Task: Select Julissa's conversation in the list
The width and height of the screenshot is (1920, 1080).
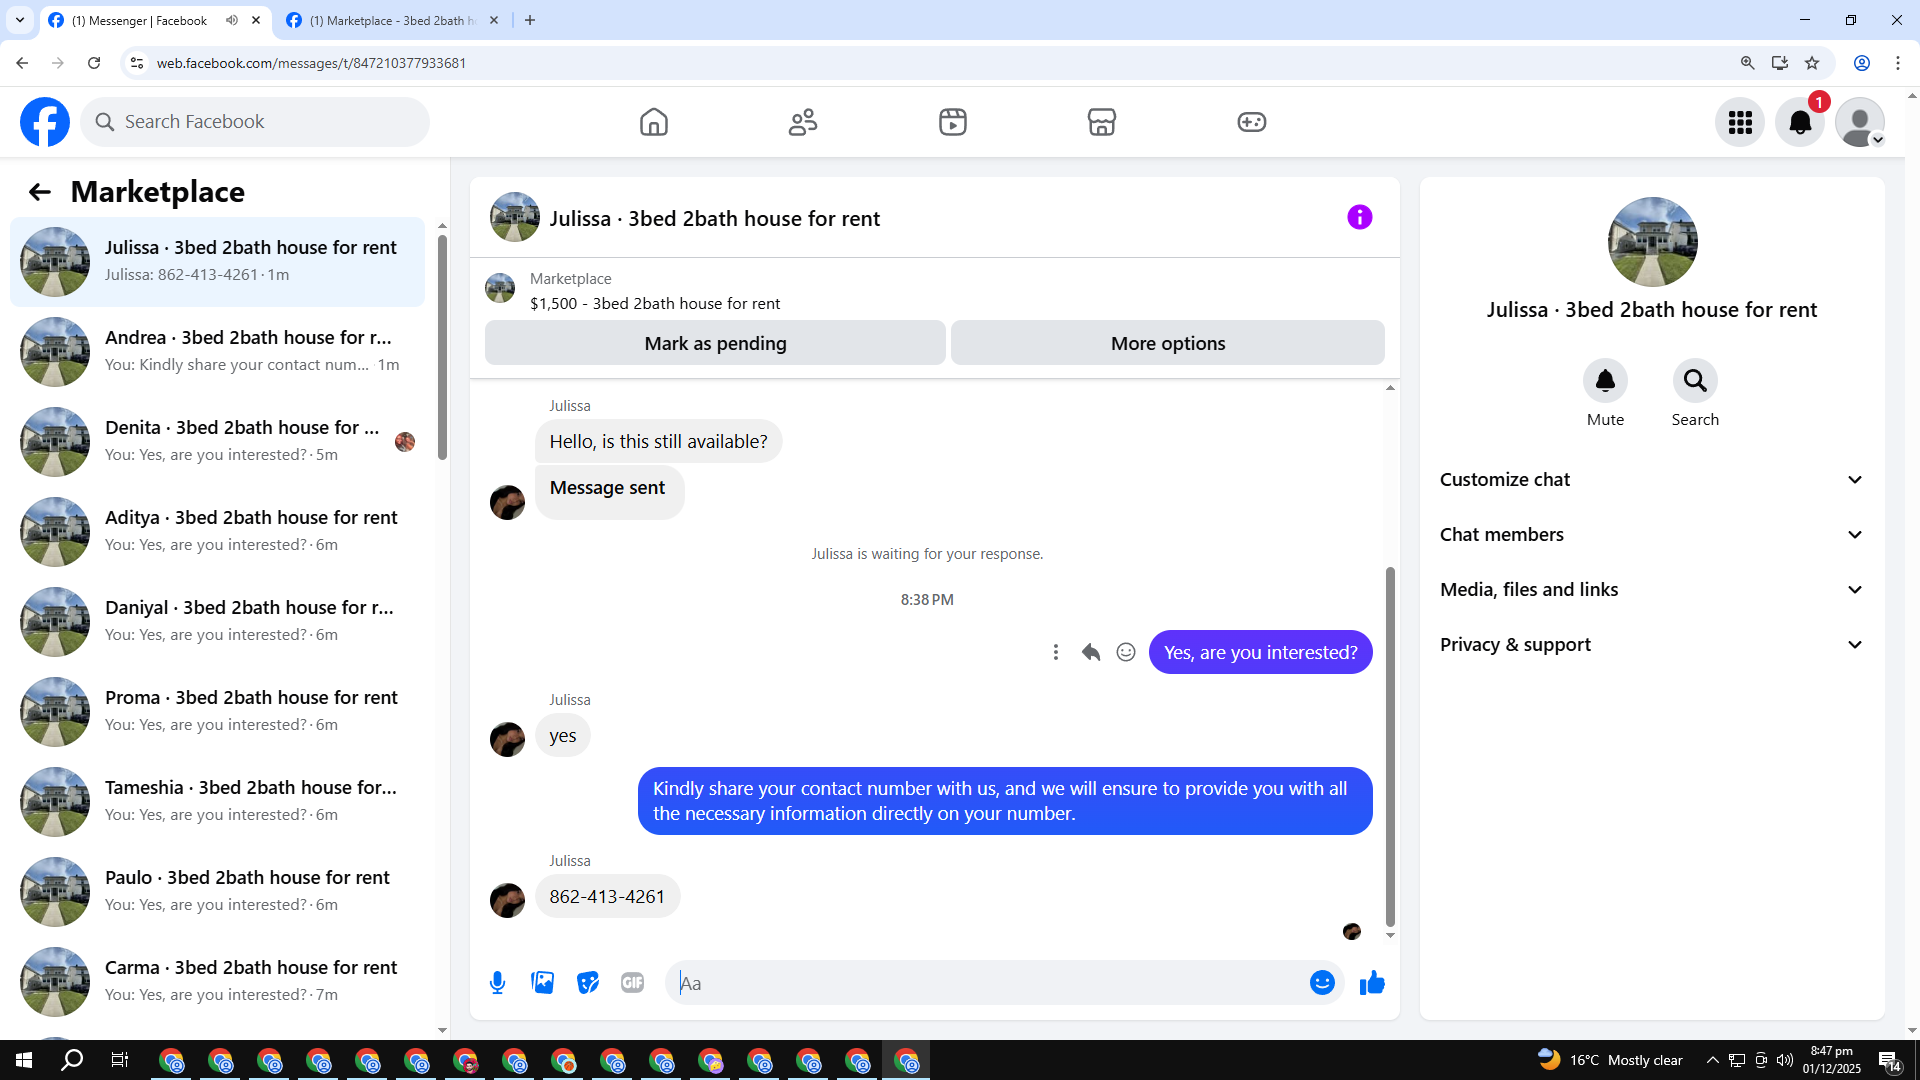Action: click(x=217, y=262)
